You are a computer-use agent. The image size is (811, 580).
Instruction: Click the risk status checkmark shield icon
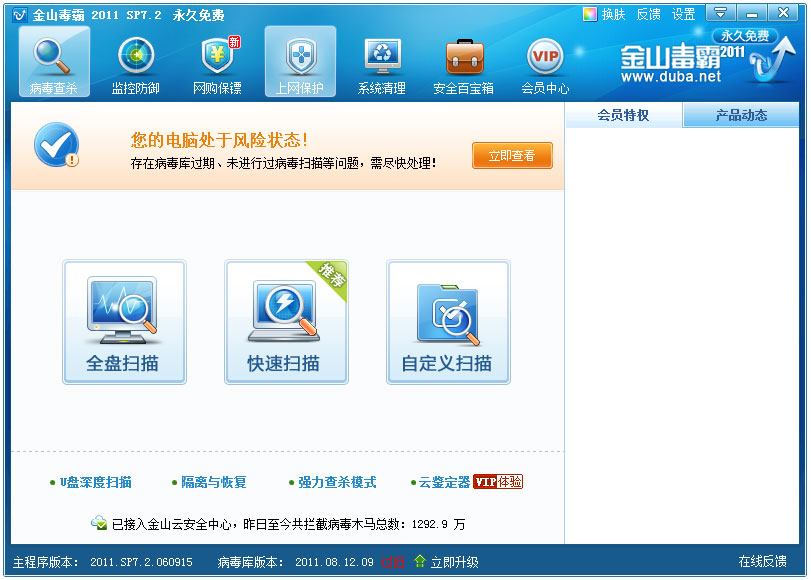pos(56,145)
